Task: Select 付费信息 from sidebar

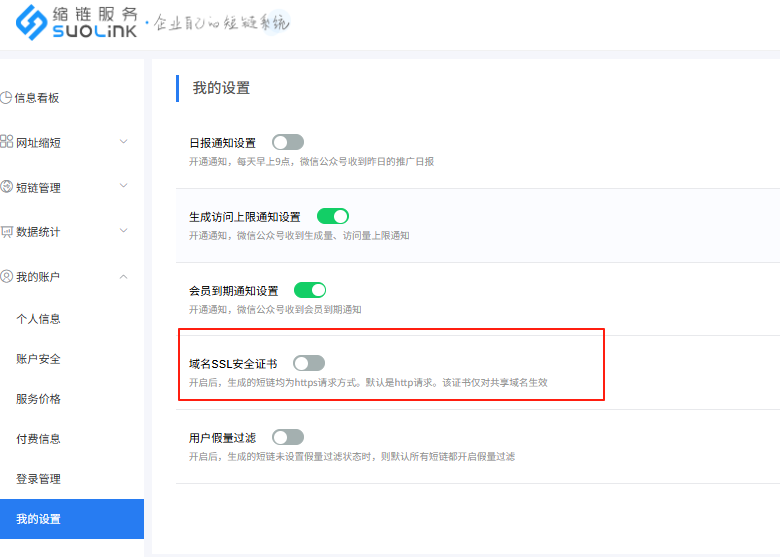Action: [x=38, y=439]
